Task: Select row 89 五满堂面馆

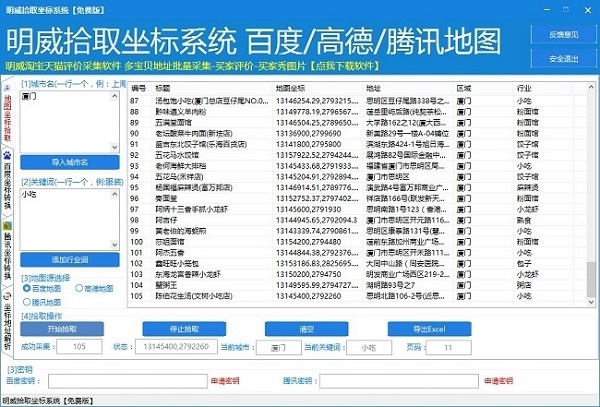Action: coord(357,123)
